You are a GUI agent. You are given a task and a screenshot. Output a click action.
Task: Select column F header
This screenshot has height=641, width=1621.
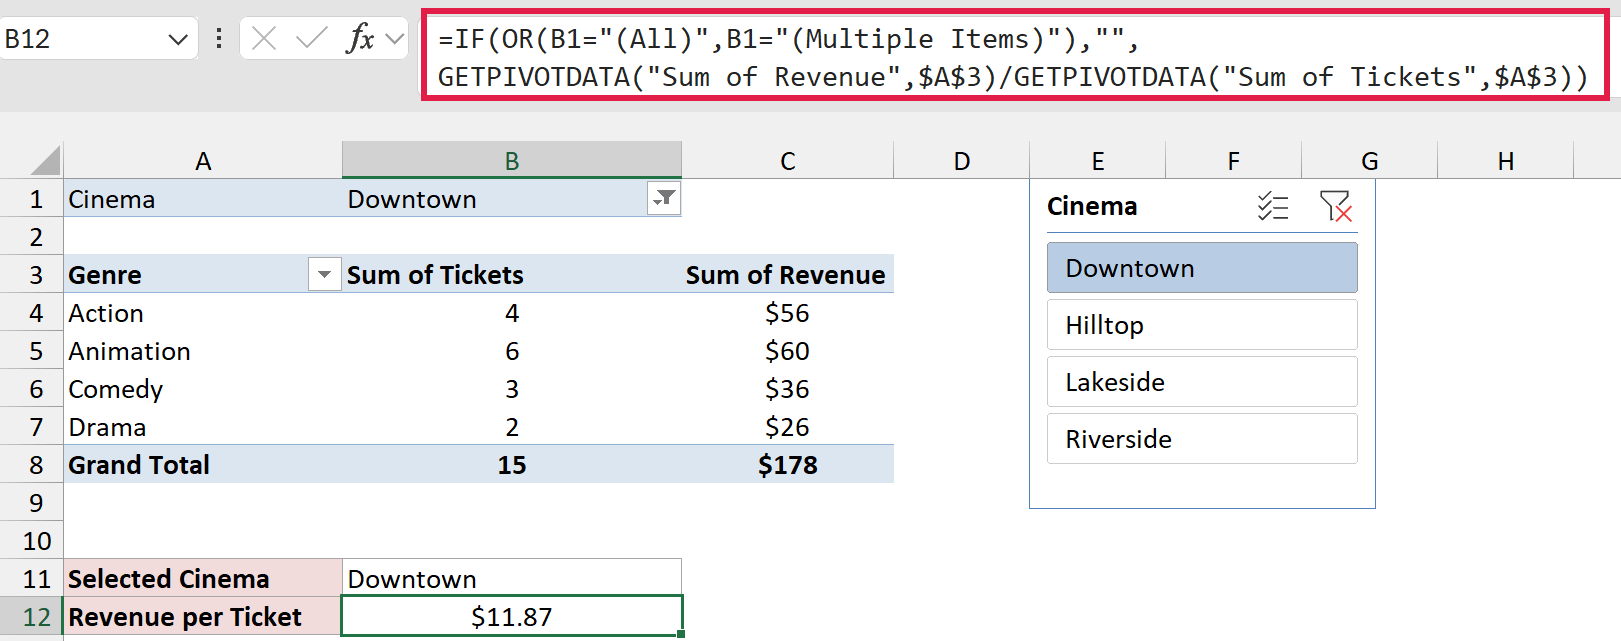pos(1234,161)
